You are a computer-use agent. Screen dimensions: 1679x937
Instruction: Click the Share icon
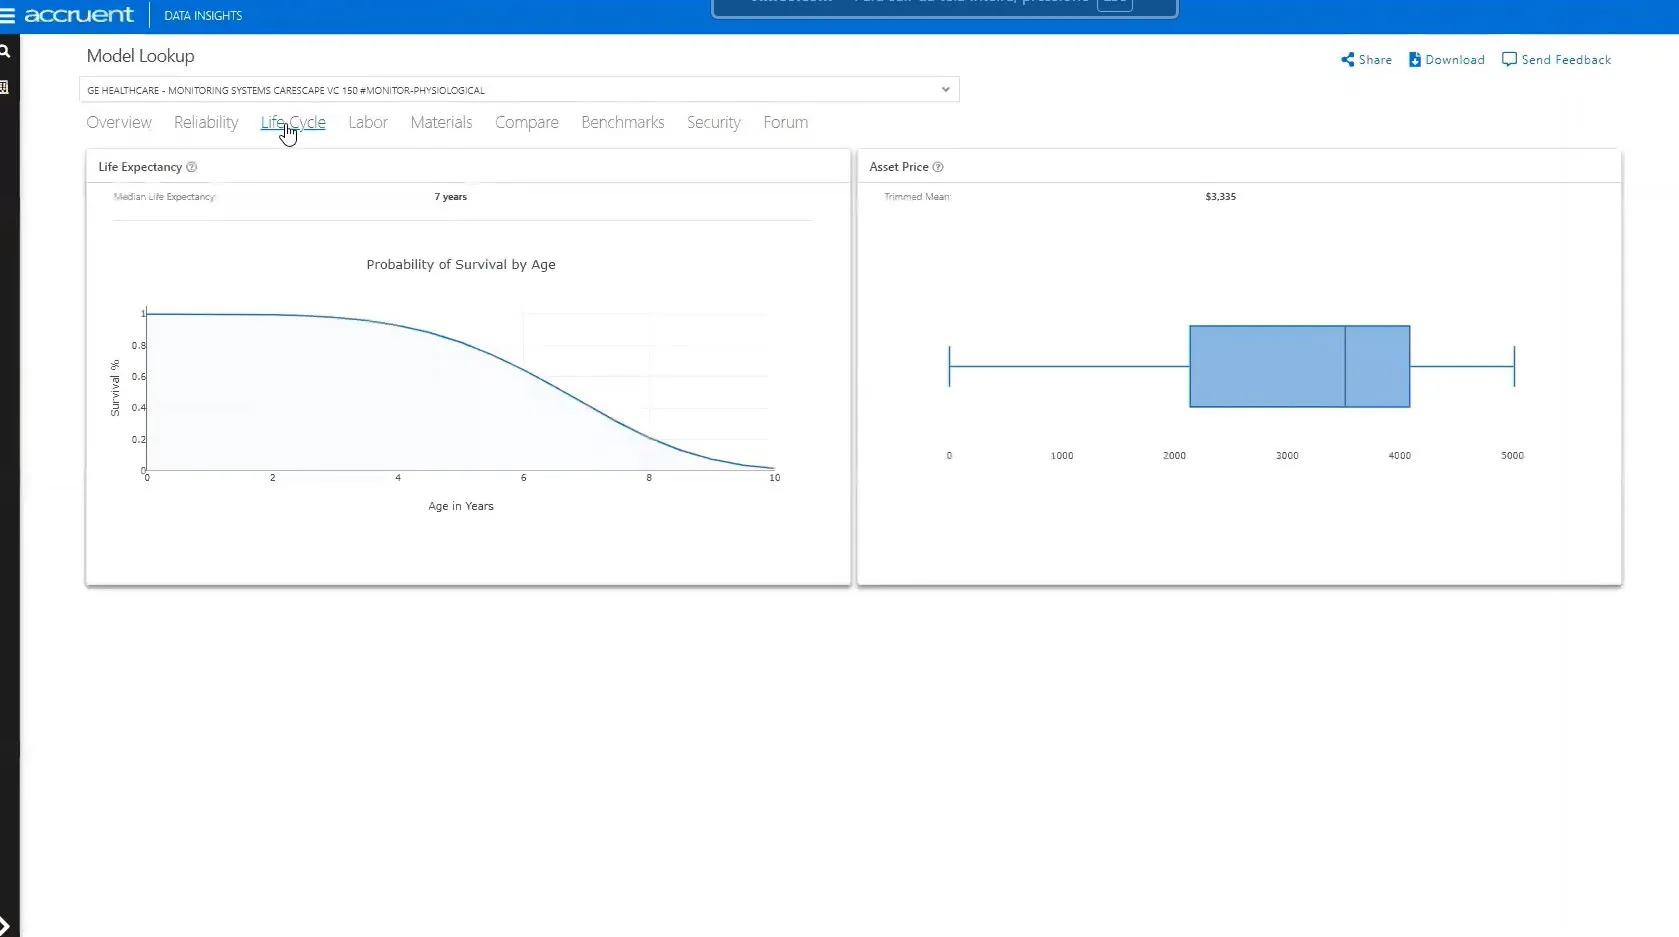click(1347, 60)
